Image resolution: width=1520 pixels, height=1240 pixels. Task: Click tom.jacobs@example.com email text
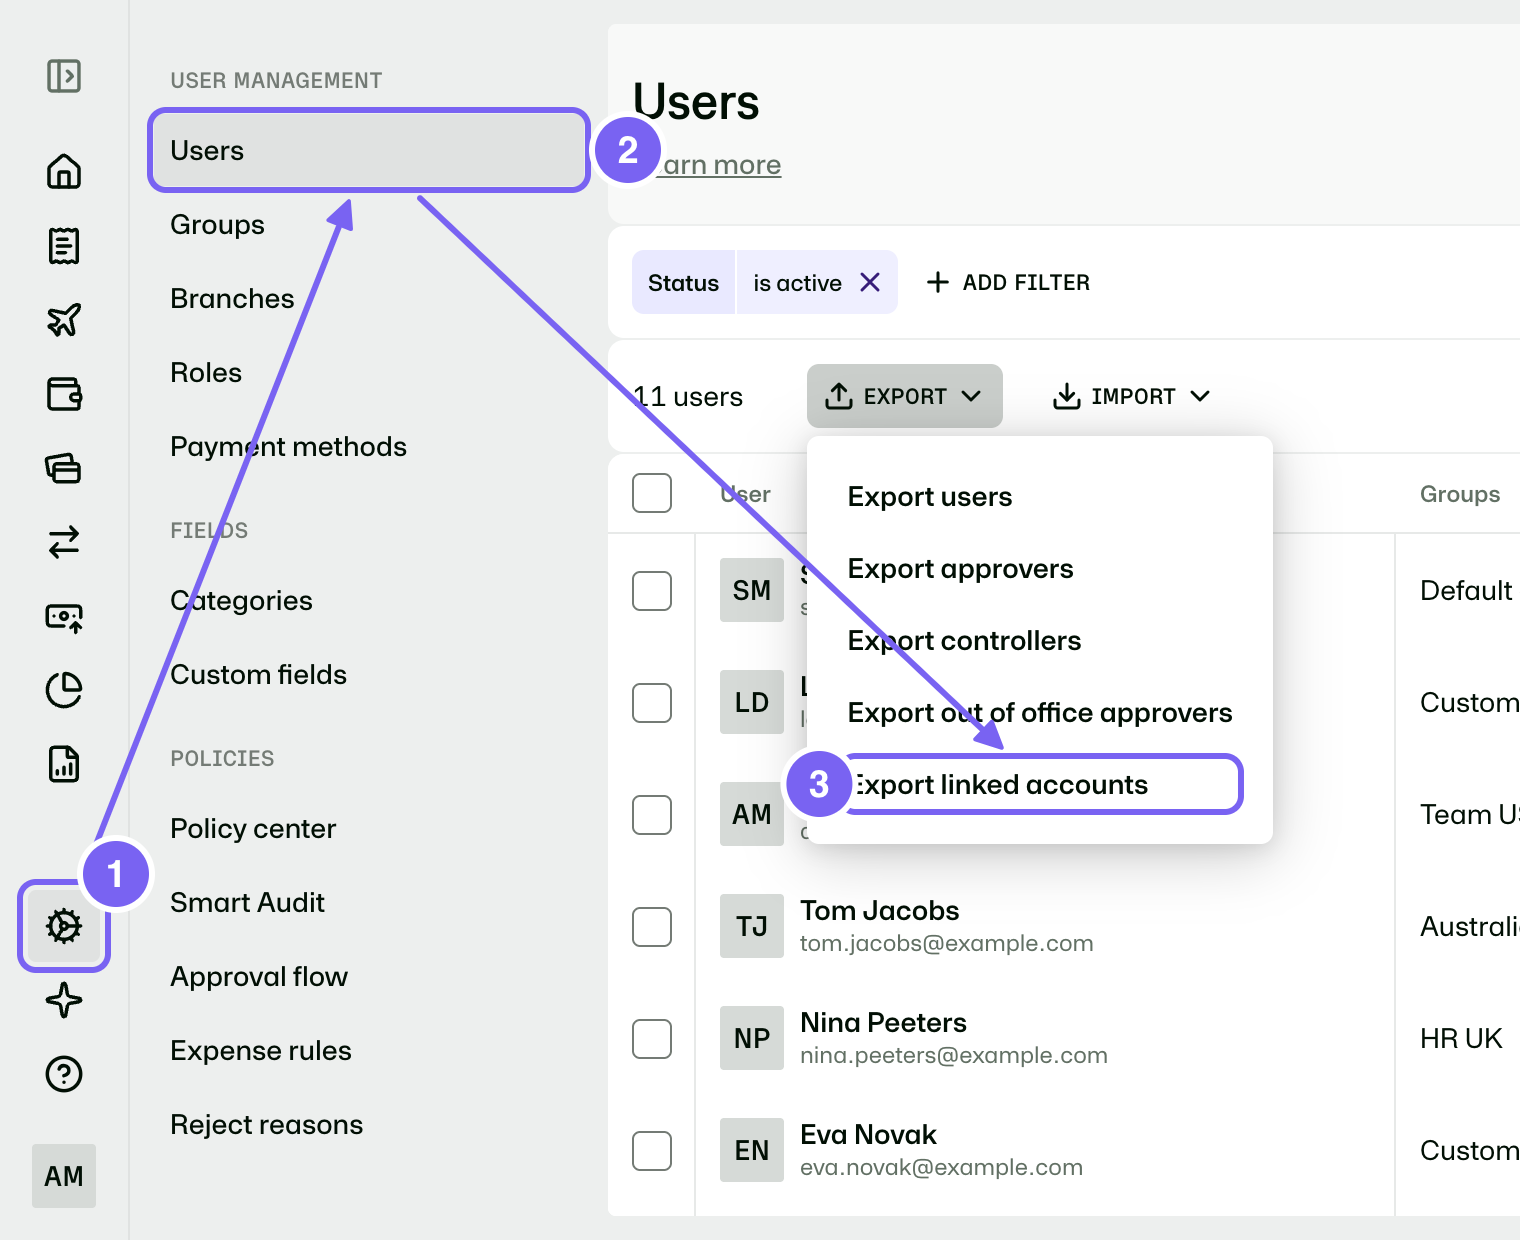click(x=946, y=944)
